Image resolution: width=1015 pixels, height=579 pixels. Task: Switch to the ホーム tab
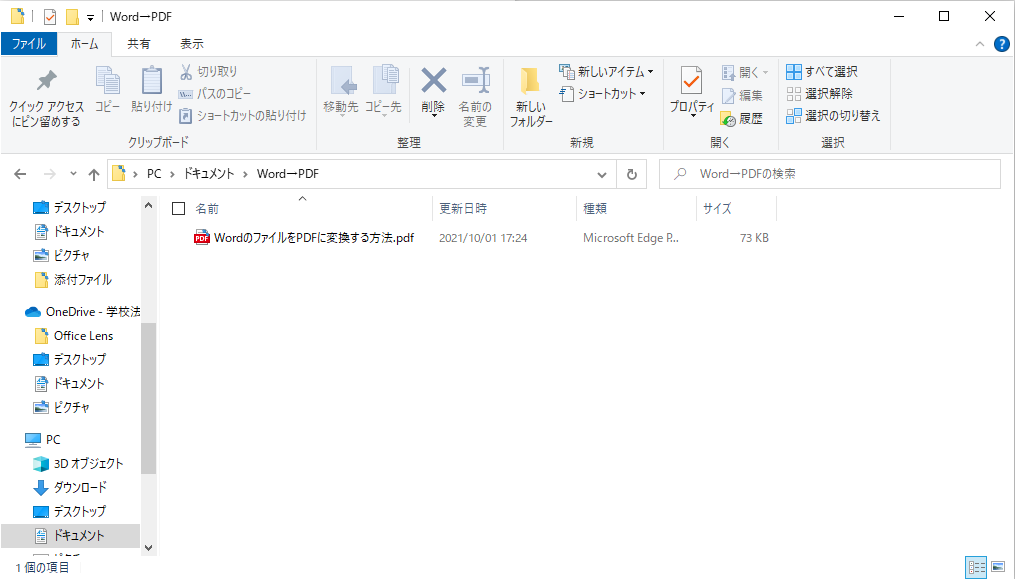pos(85,44)
